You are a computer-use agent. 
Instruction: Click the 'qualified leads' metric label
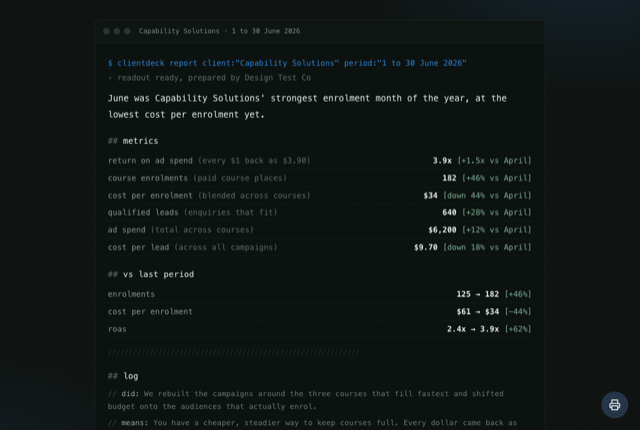click(143, 213)
